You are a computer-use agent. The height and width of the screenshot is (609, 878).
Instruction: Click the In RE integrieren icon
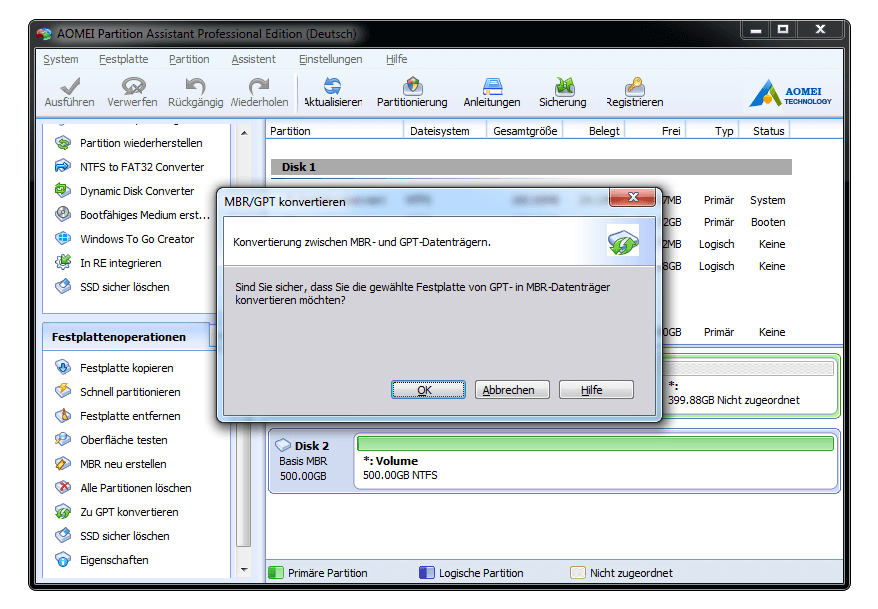coord(63,263)
